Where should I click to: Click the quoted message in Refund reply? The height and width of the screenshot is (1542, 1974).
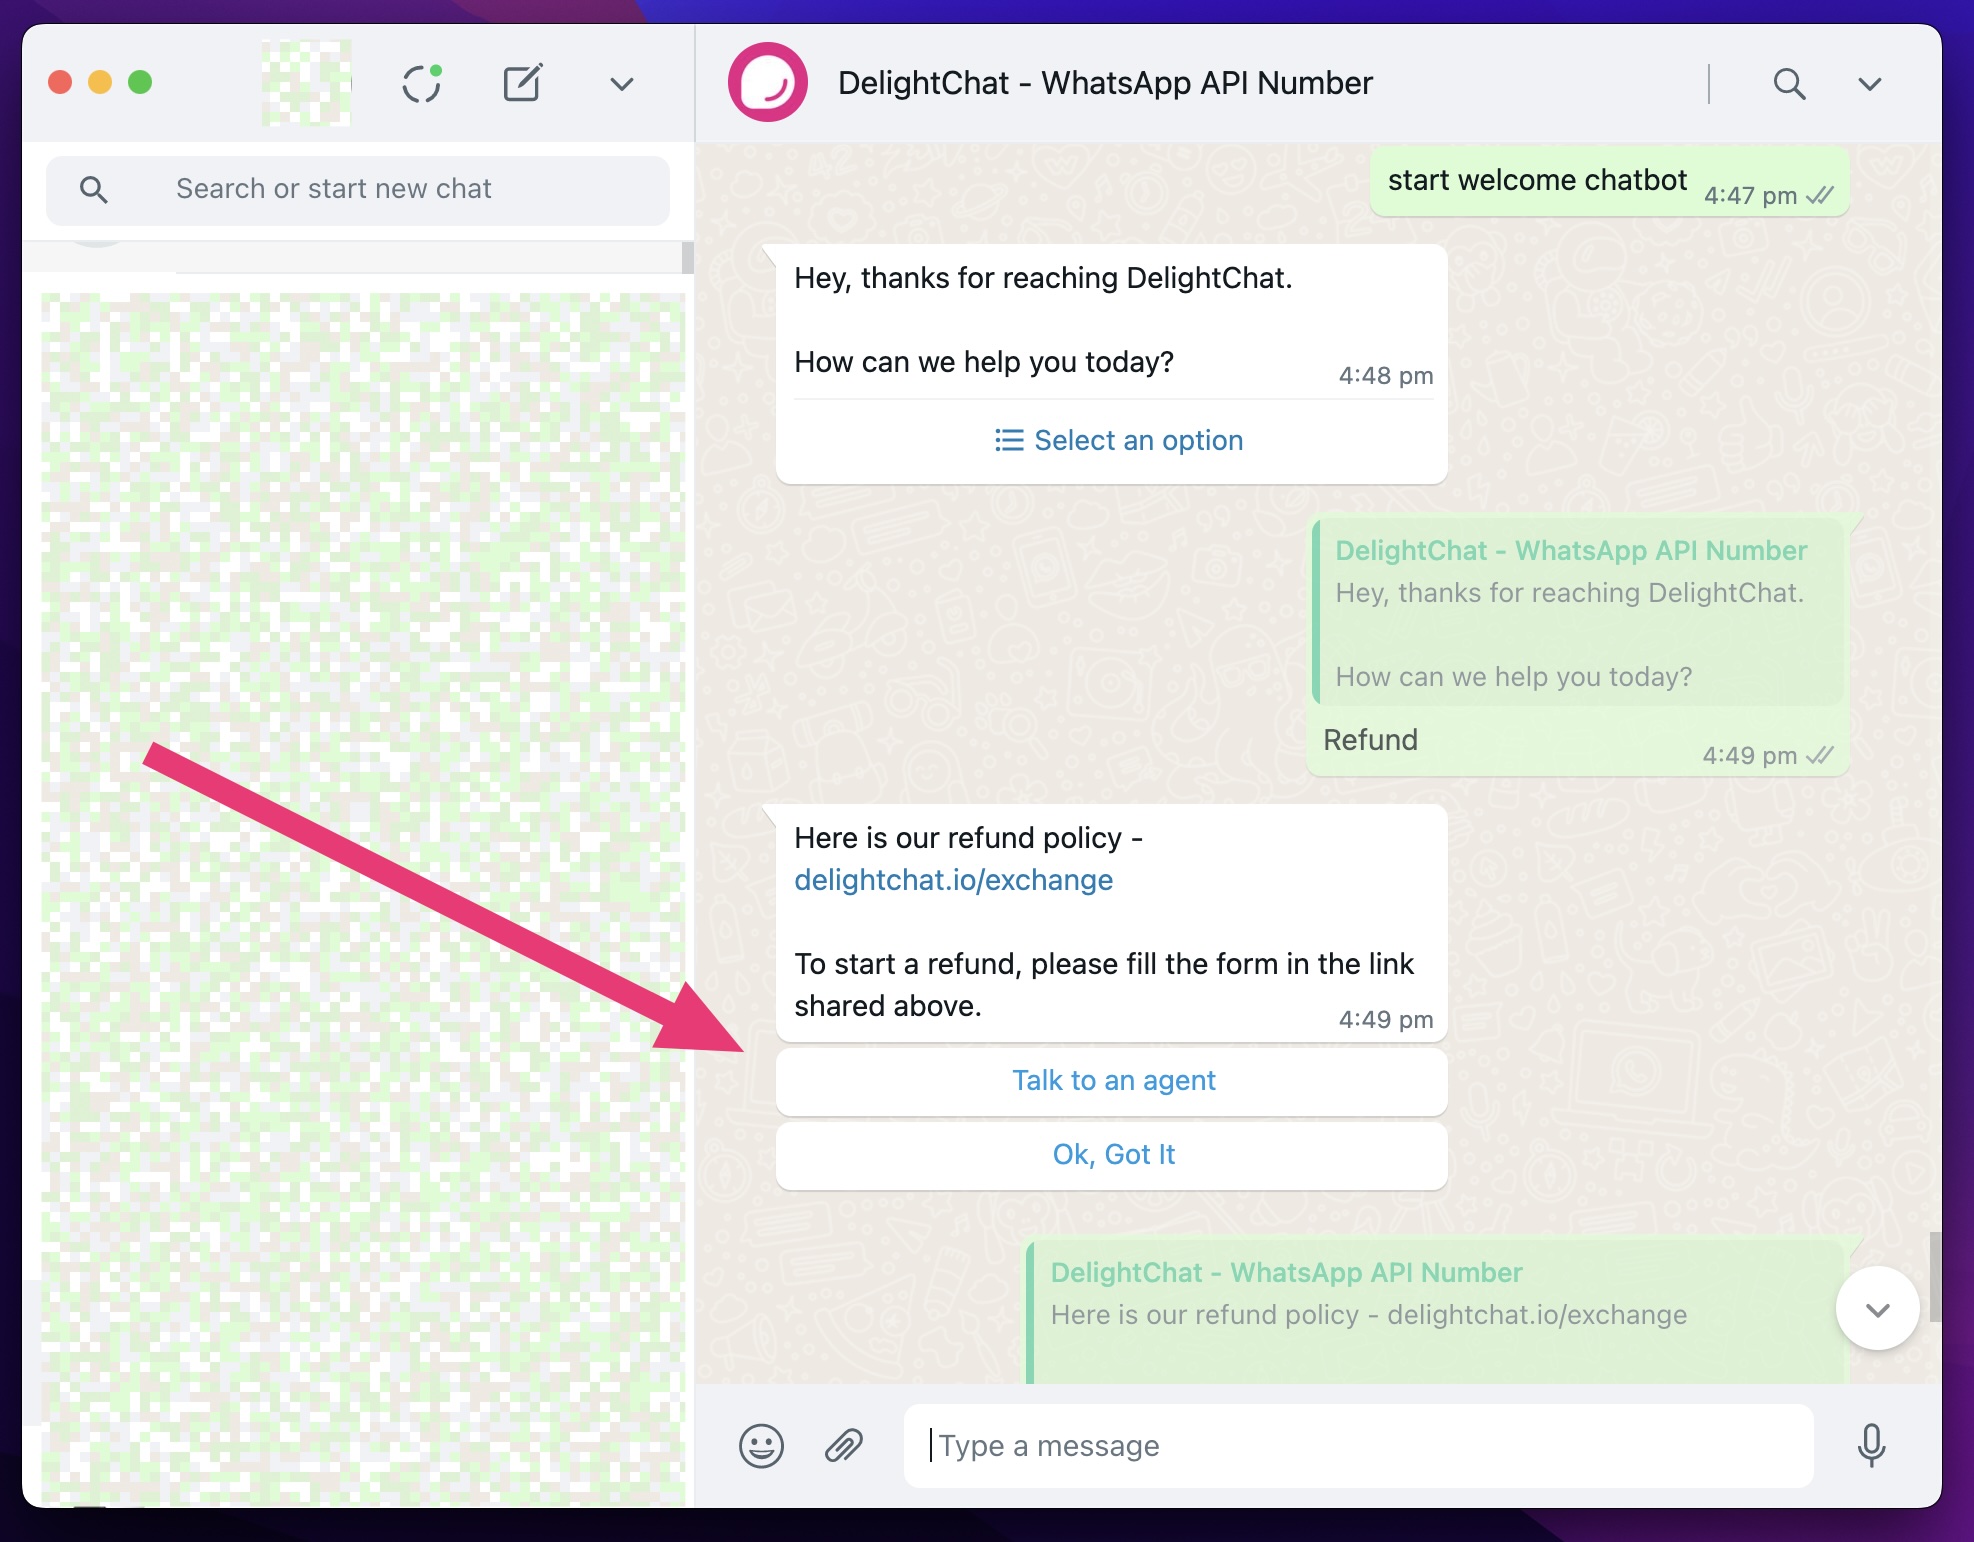tap(1578, 613)
